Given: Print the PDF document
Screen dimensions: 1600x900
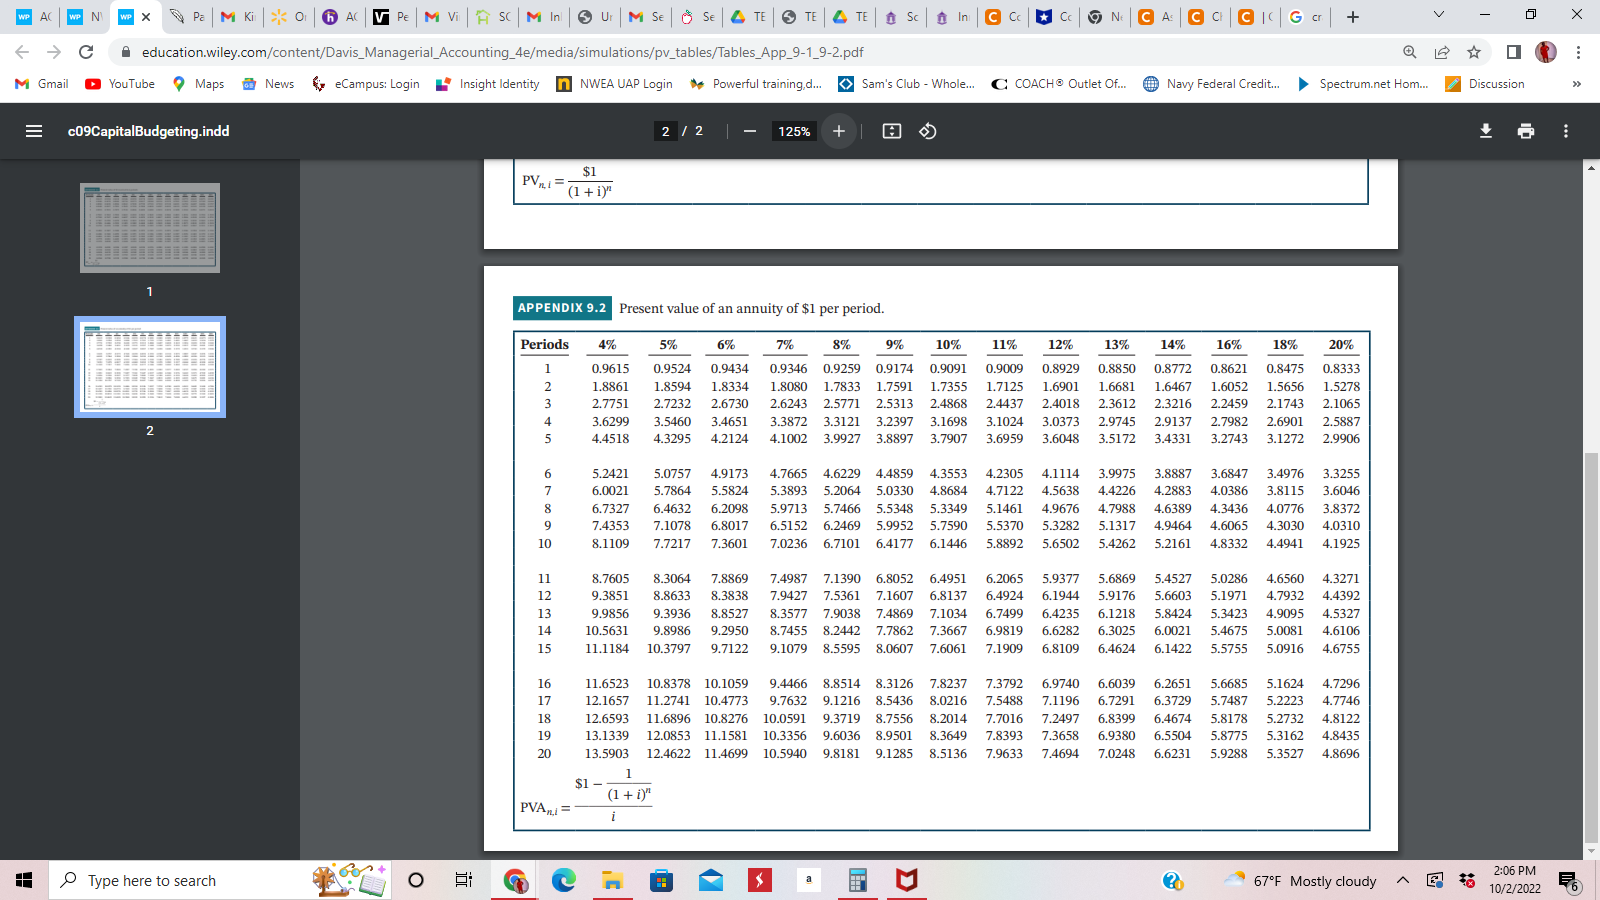Looking at the screenshot, I should tap(1526, 131).
